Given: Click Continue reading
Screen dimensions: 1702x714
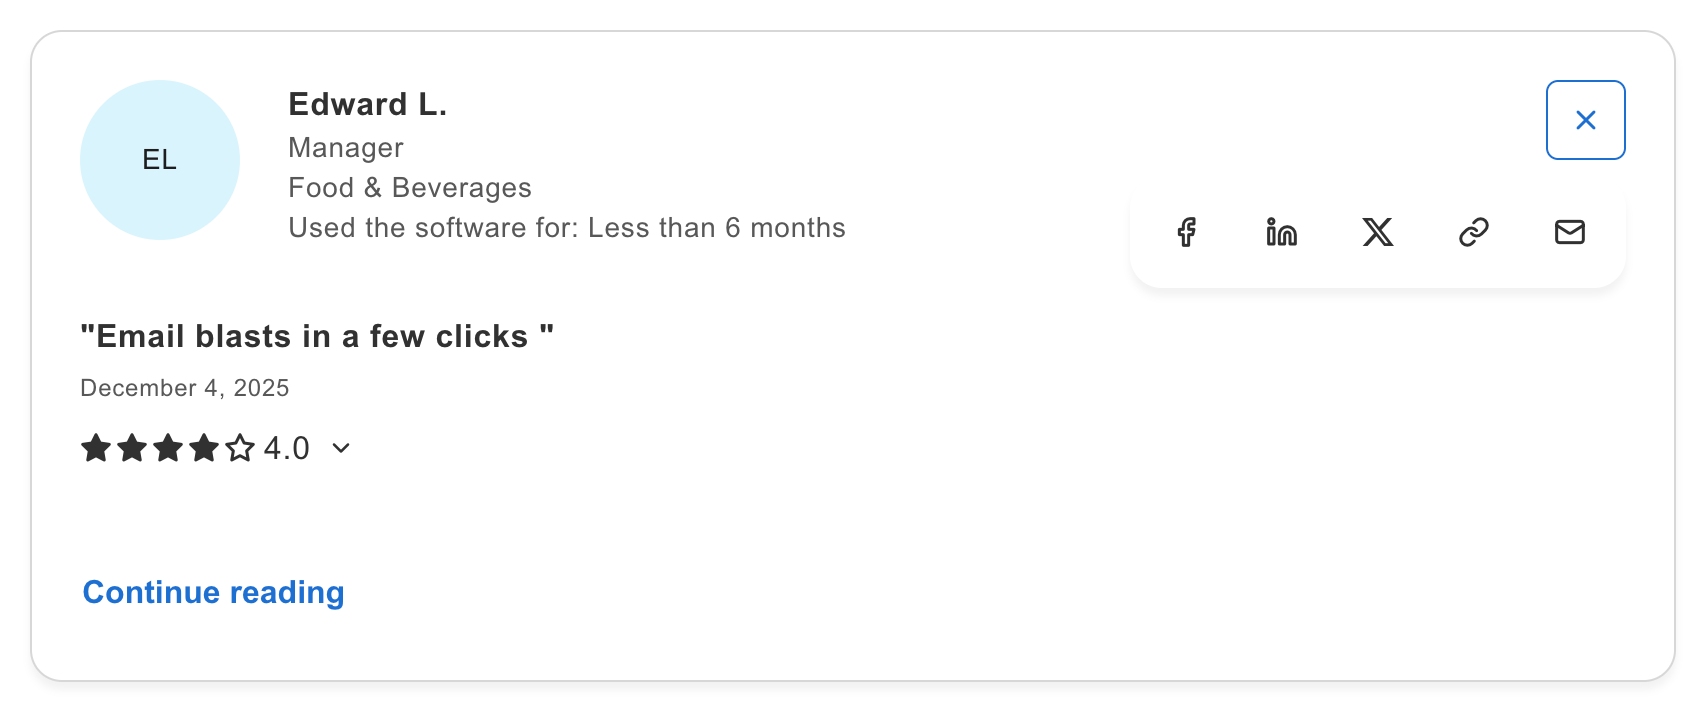Looking at the screenshot, I should point(213,591).
